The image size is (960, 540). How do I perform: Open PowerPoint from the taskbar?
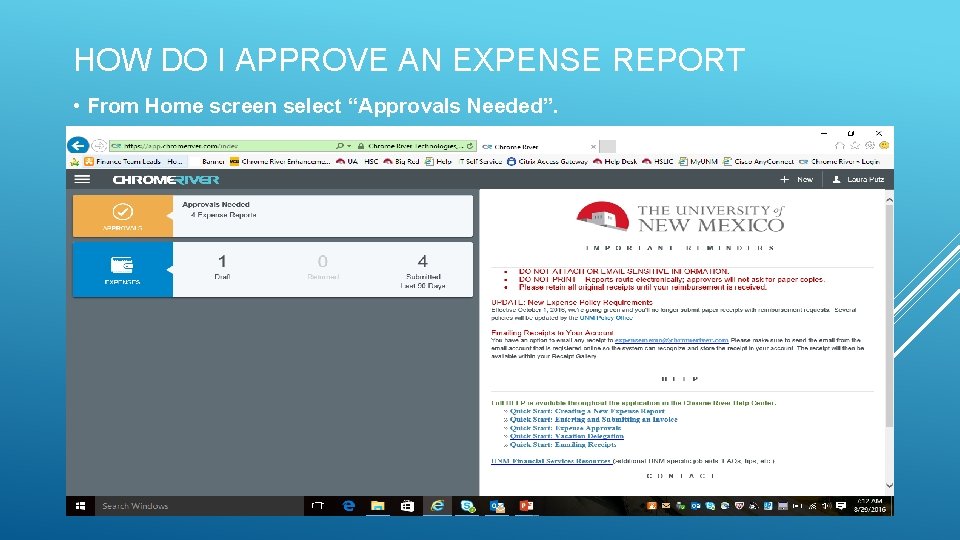(527, 506)
